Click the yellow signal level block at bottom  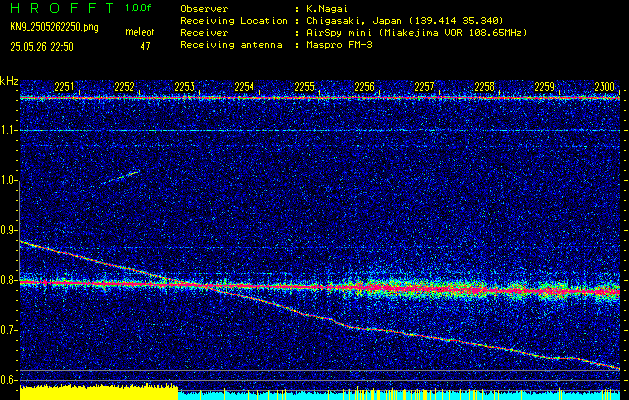pyautogui.click(x=99, y=392)
